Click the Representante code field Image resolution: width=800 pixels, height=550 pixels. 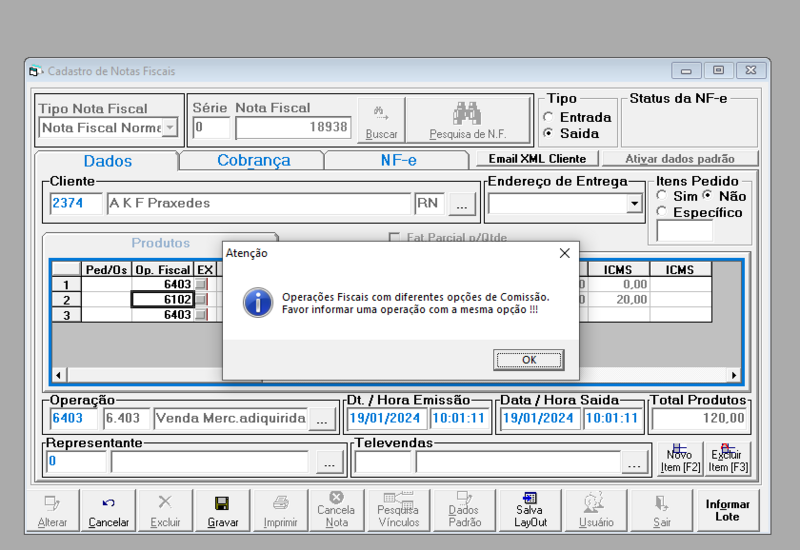pyautogui.click(x=77, y=462)
